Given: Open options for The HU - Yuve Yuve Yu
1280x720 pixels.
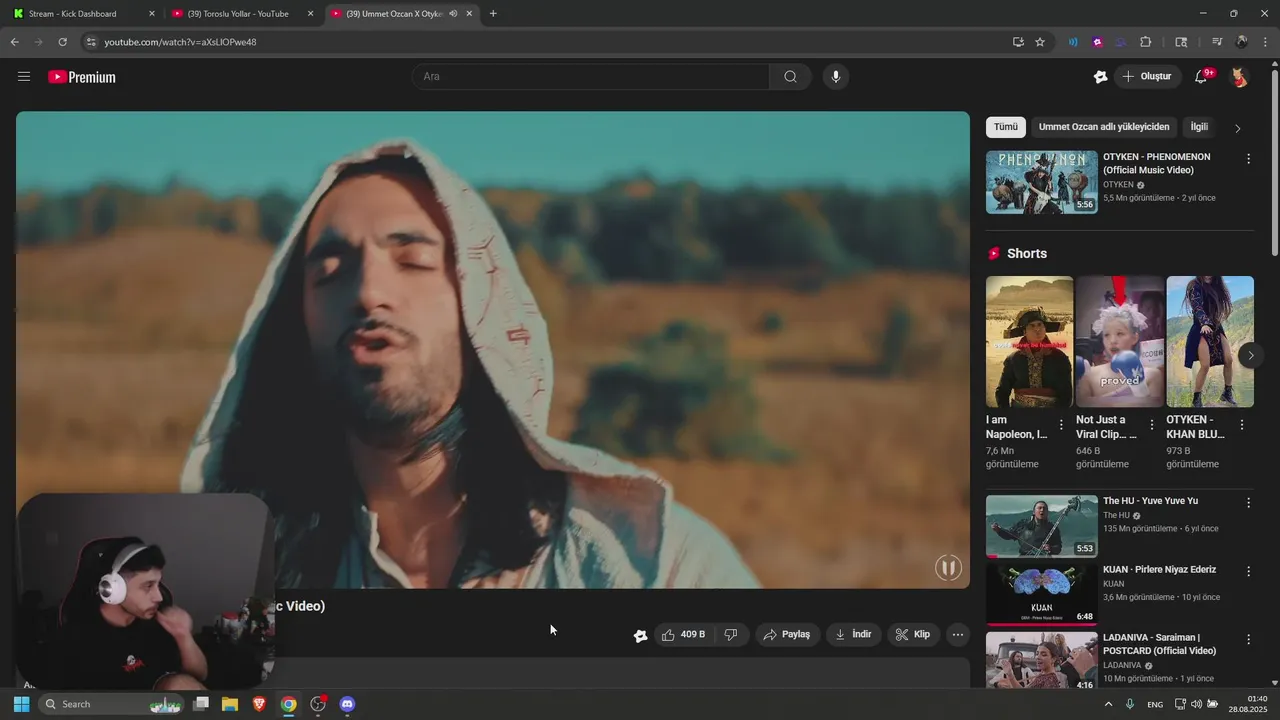Looking at the screenshot, I should click(1248, 503).
